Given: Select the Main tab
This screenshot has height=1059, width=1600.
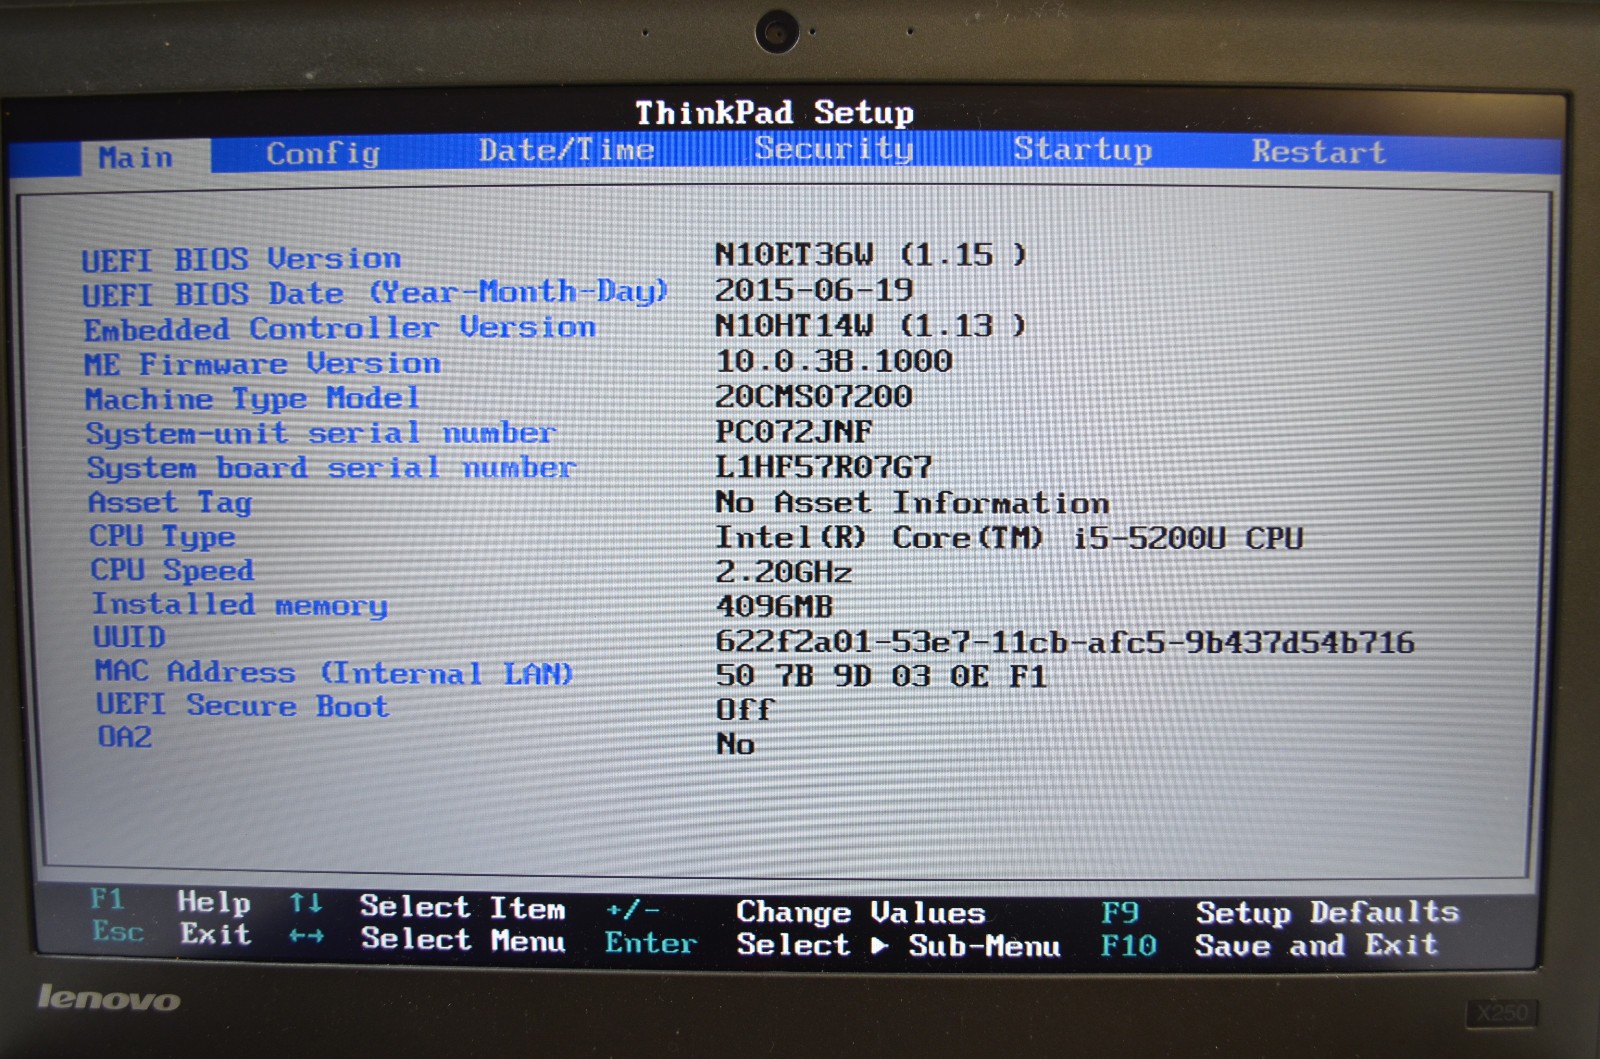Looking at the screenshot, I should click(136, 158).
